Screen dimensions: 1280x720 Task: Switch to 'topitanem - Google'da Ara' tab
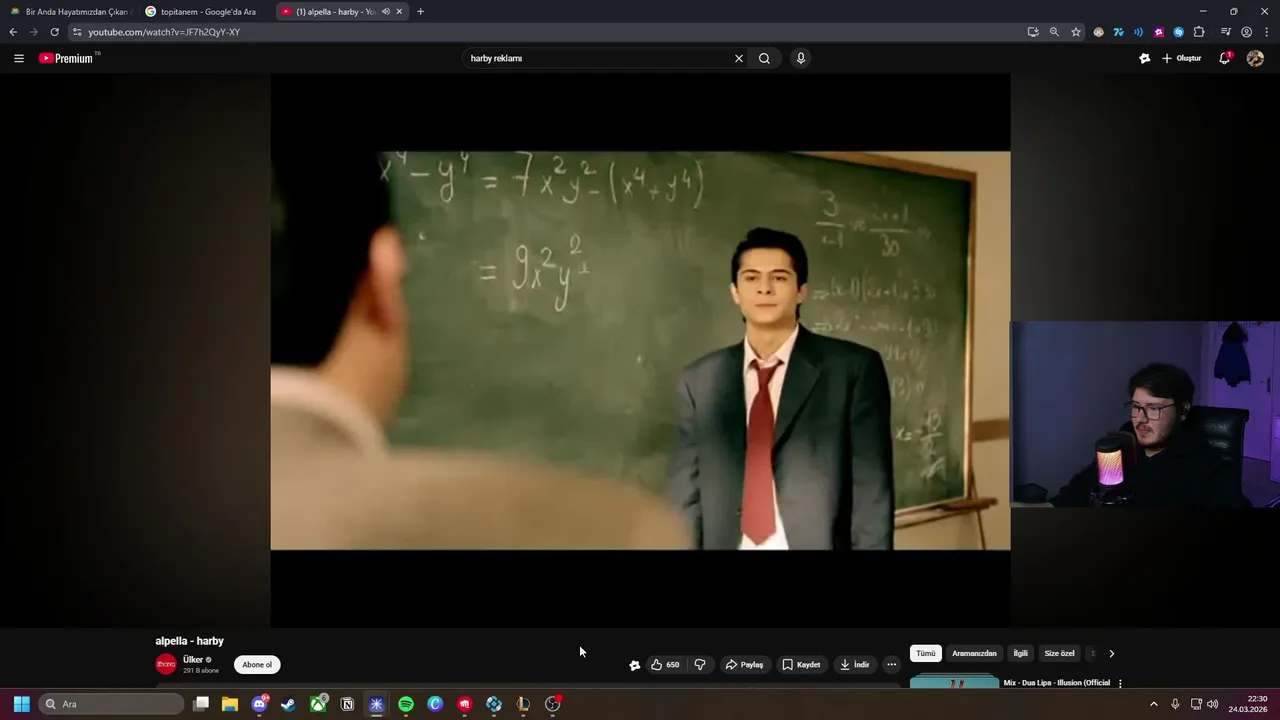pyautogui.click(x=203, y=12)
